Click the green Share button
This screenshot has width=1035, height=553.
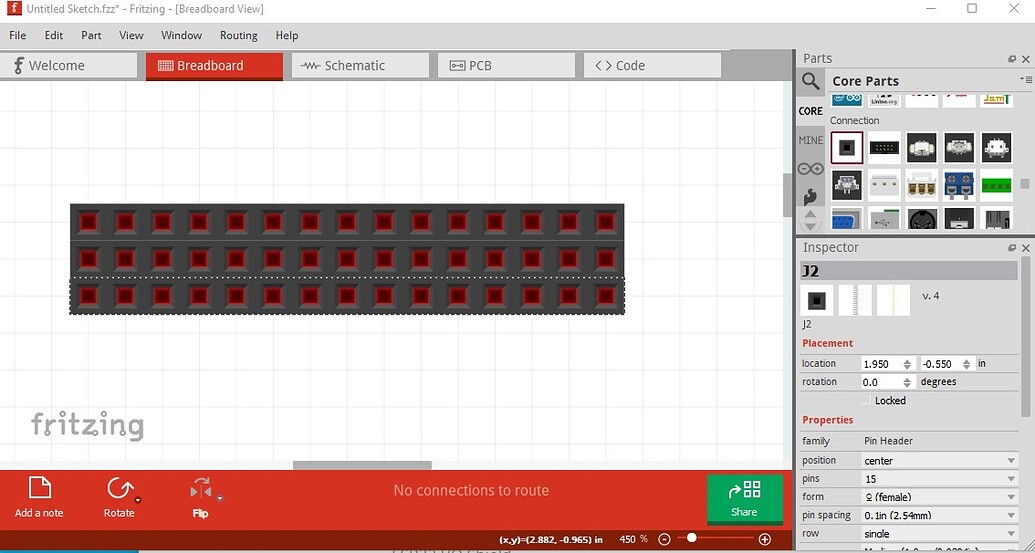tap(744, 500)
